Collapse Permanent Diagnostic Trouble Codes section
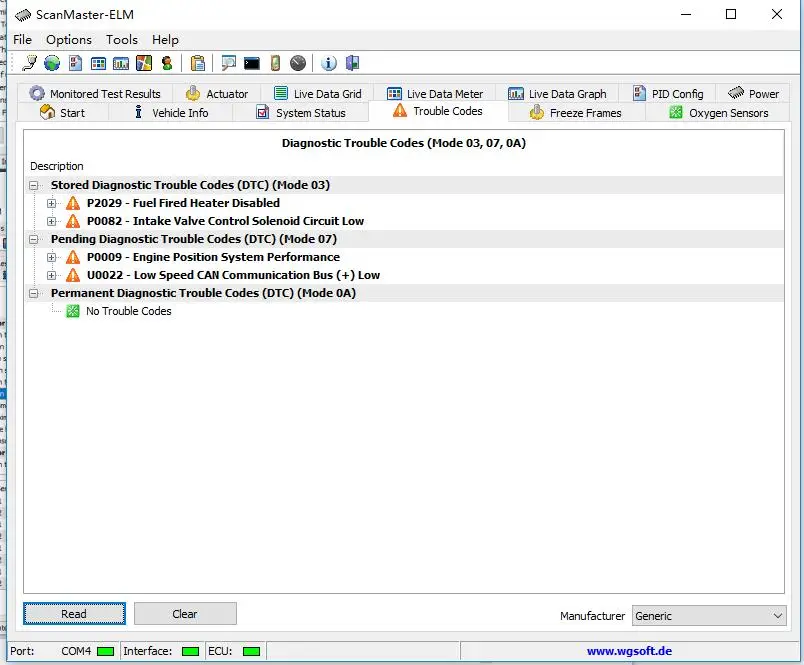The height and width of the screenshot is (665, 804). coord(34,293)
